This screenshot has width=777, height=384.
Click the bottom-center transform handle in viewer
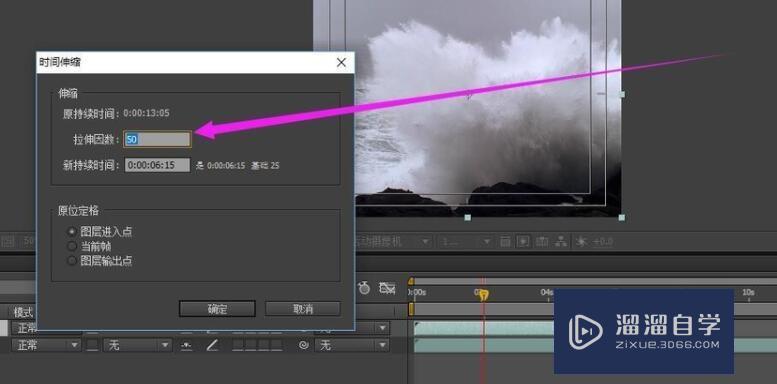pos(467,217)
